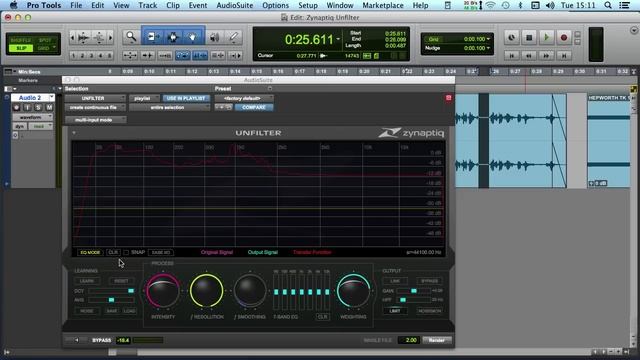Toggle Zoom Toggle button in toolbar

[130, 56]
